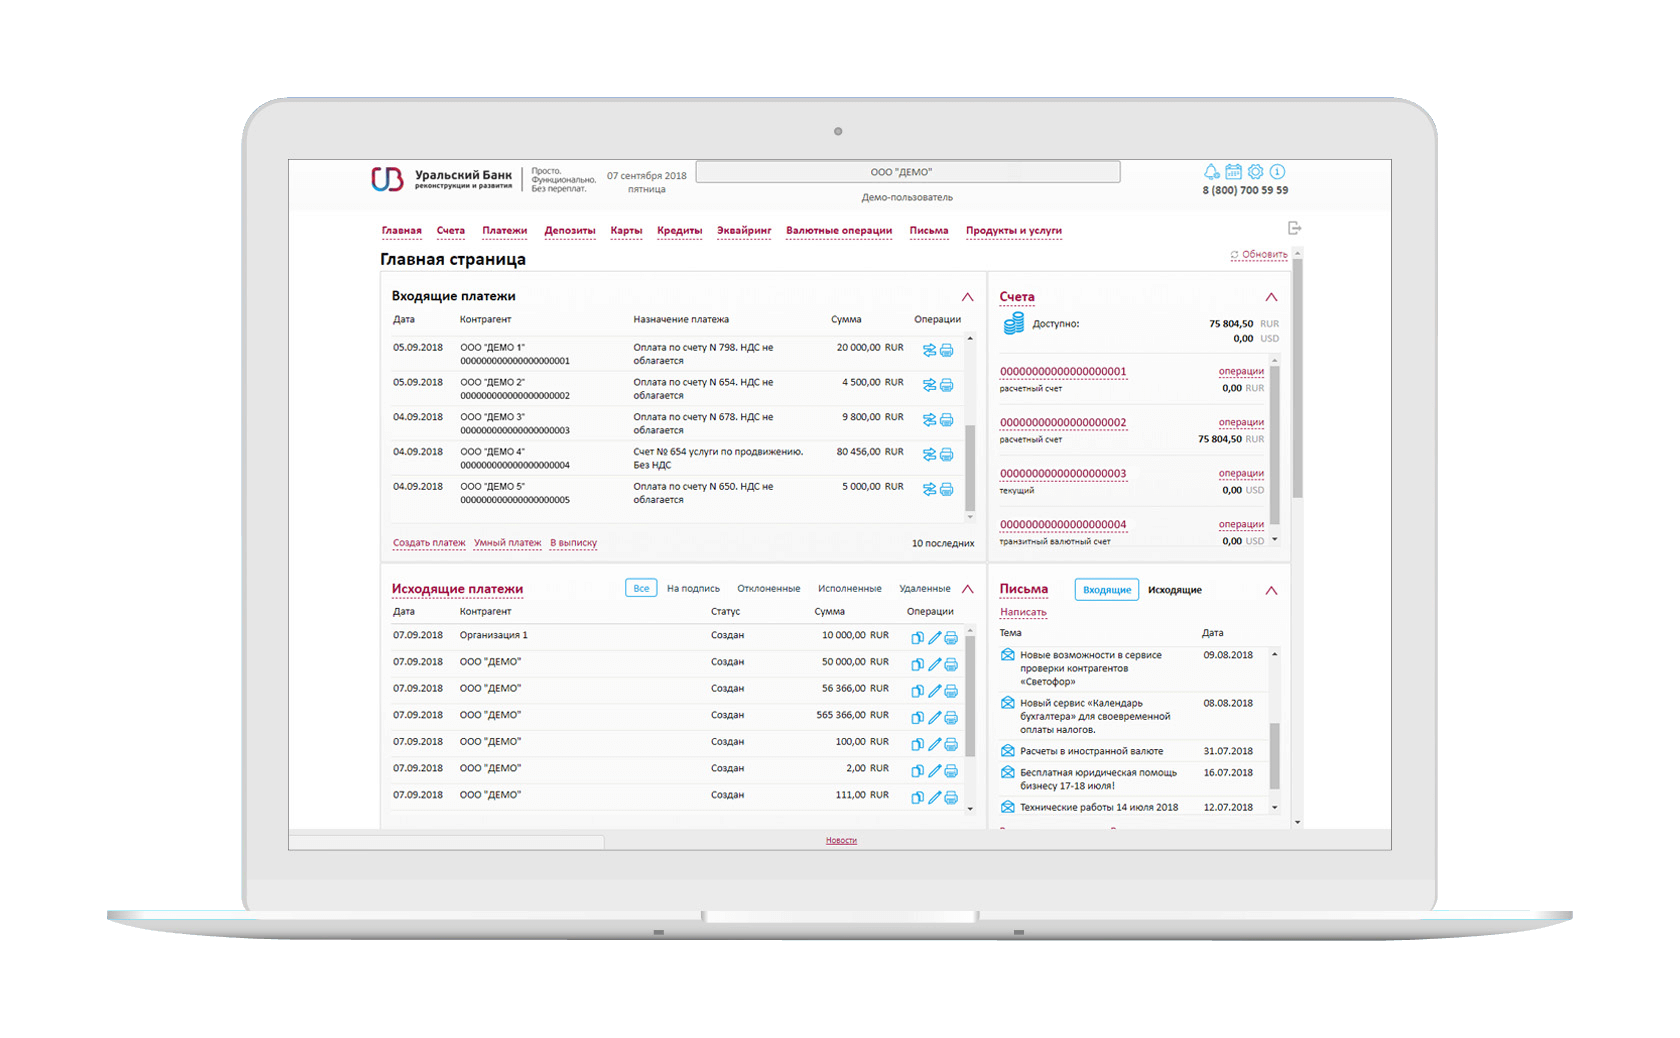The image size is (1680, 1038).
Task: Click the Уральский Банк logo
Action: coord(441,179)
